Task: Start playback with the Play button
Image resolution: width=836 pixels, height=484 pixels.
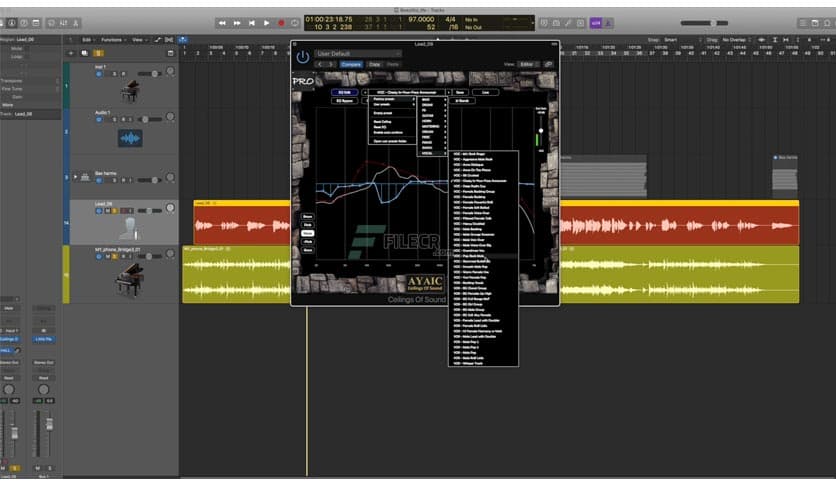Action: [266, 23]
